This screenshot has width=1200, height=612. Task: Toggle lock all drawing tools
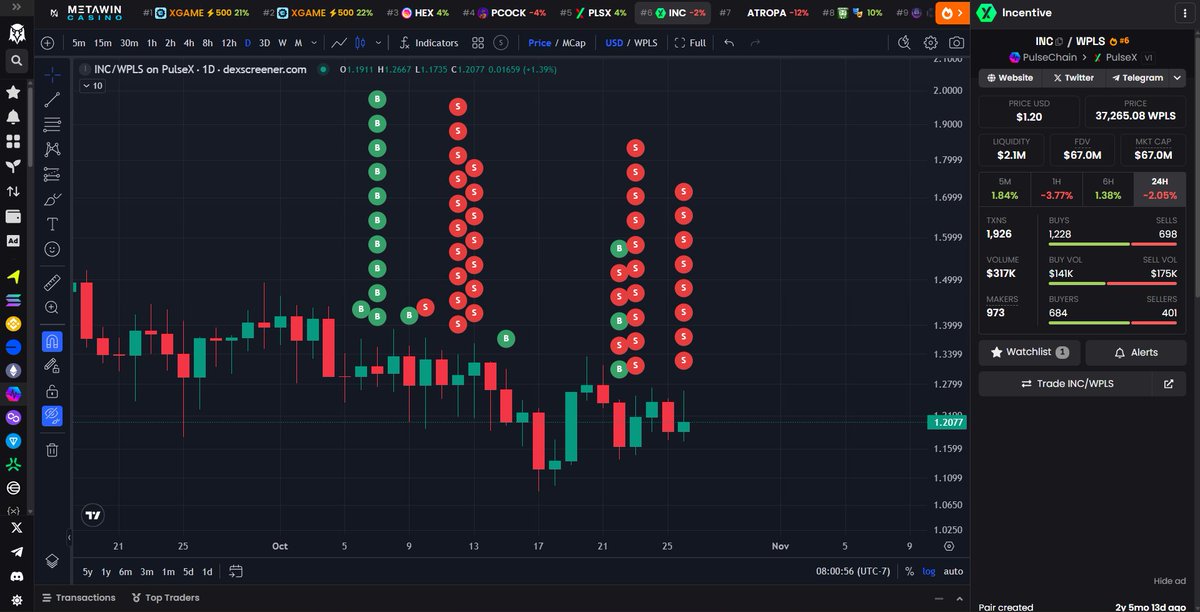click(52, 391)
